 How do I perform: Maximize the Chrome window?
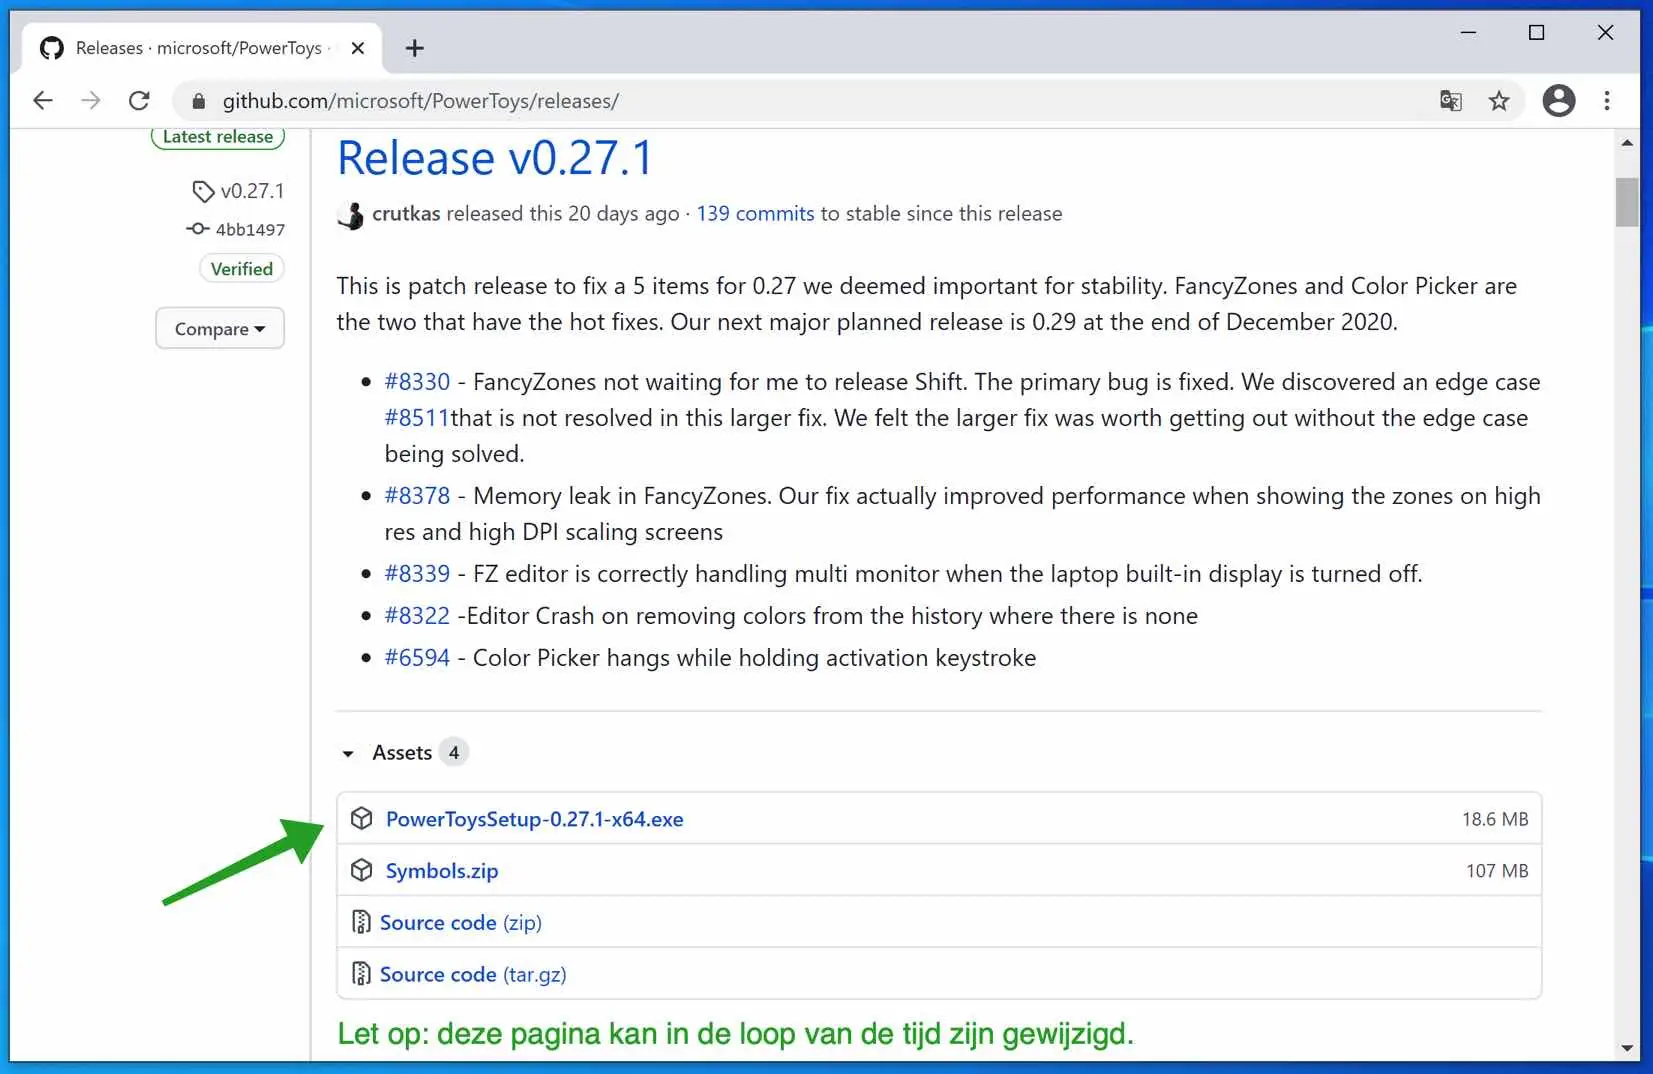pos(1536,33)
